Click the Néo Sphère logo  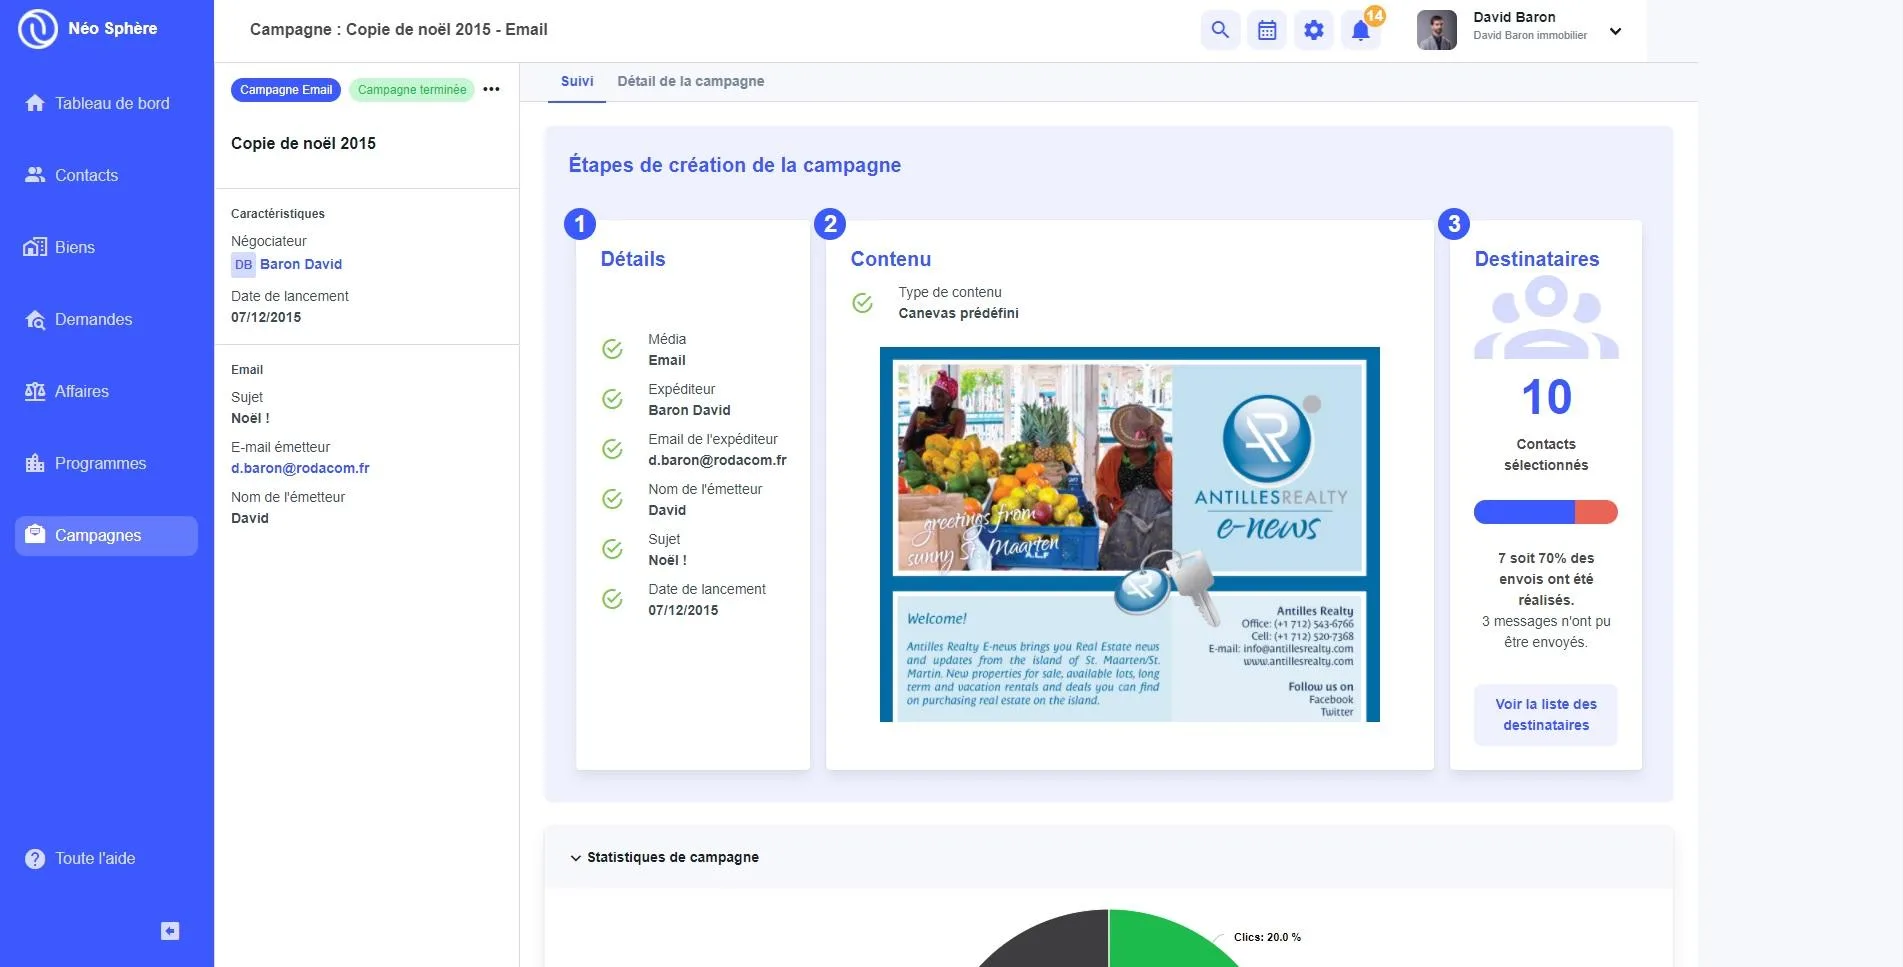(x=88, y=28)
